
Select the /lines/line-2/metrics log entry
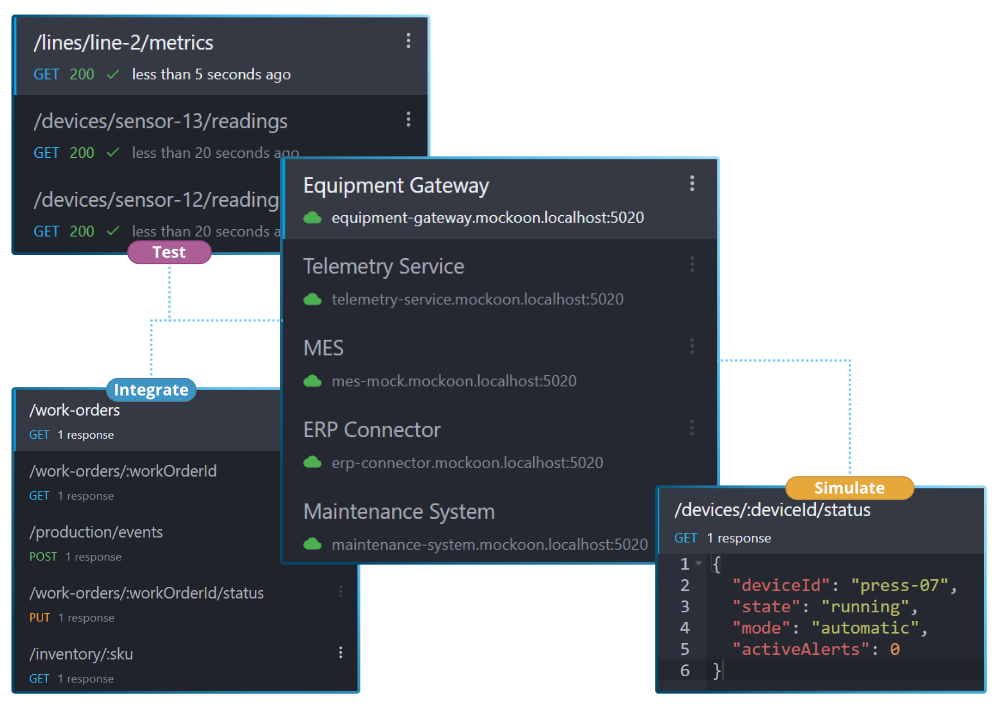click(x=221, y=57)
